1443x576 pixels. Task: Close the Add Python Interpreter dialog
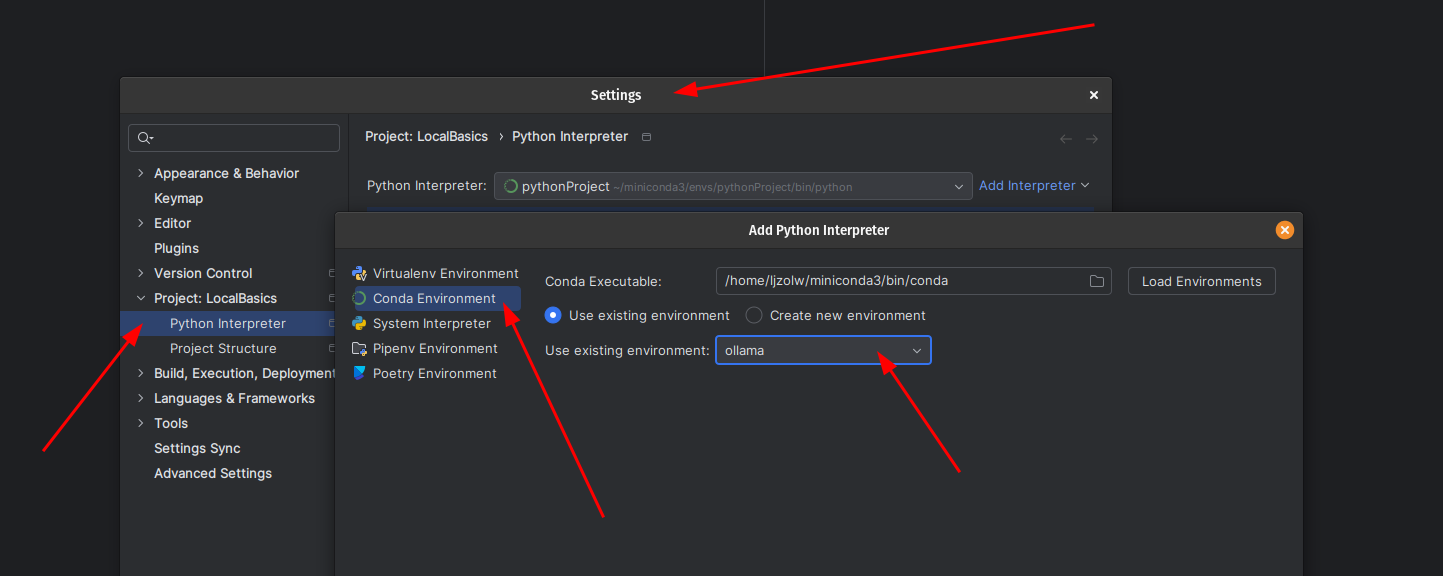1285,230
